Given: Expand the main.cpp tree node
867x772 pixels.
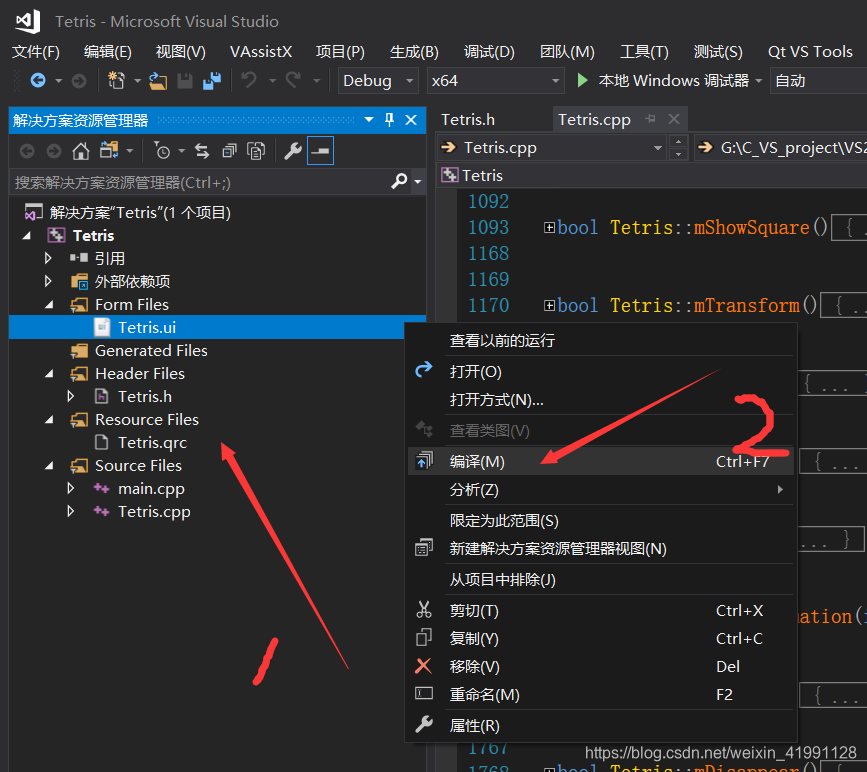Looking at the screenshot, I should coord(71,488).
